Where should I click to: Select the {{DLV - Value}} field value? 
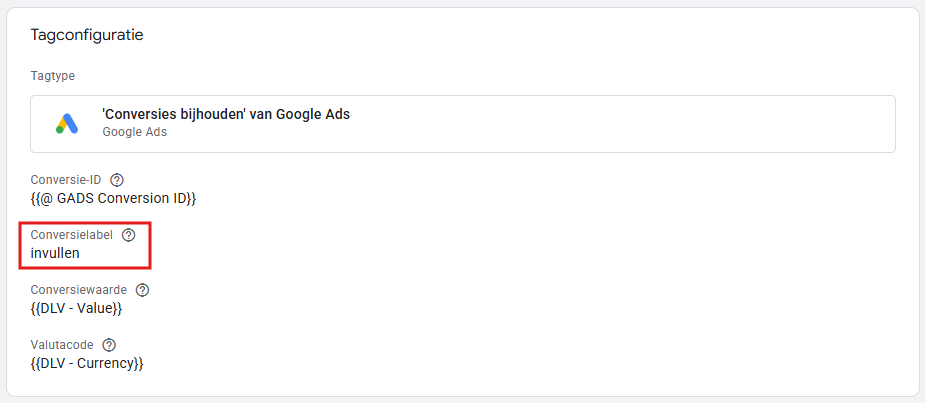click(x=77, y=308)
